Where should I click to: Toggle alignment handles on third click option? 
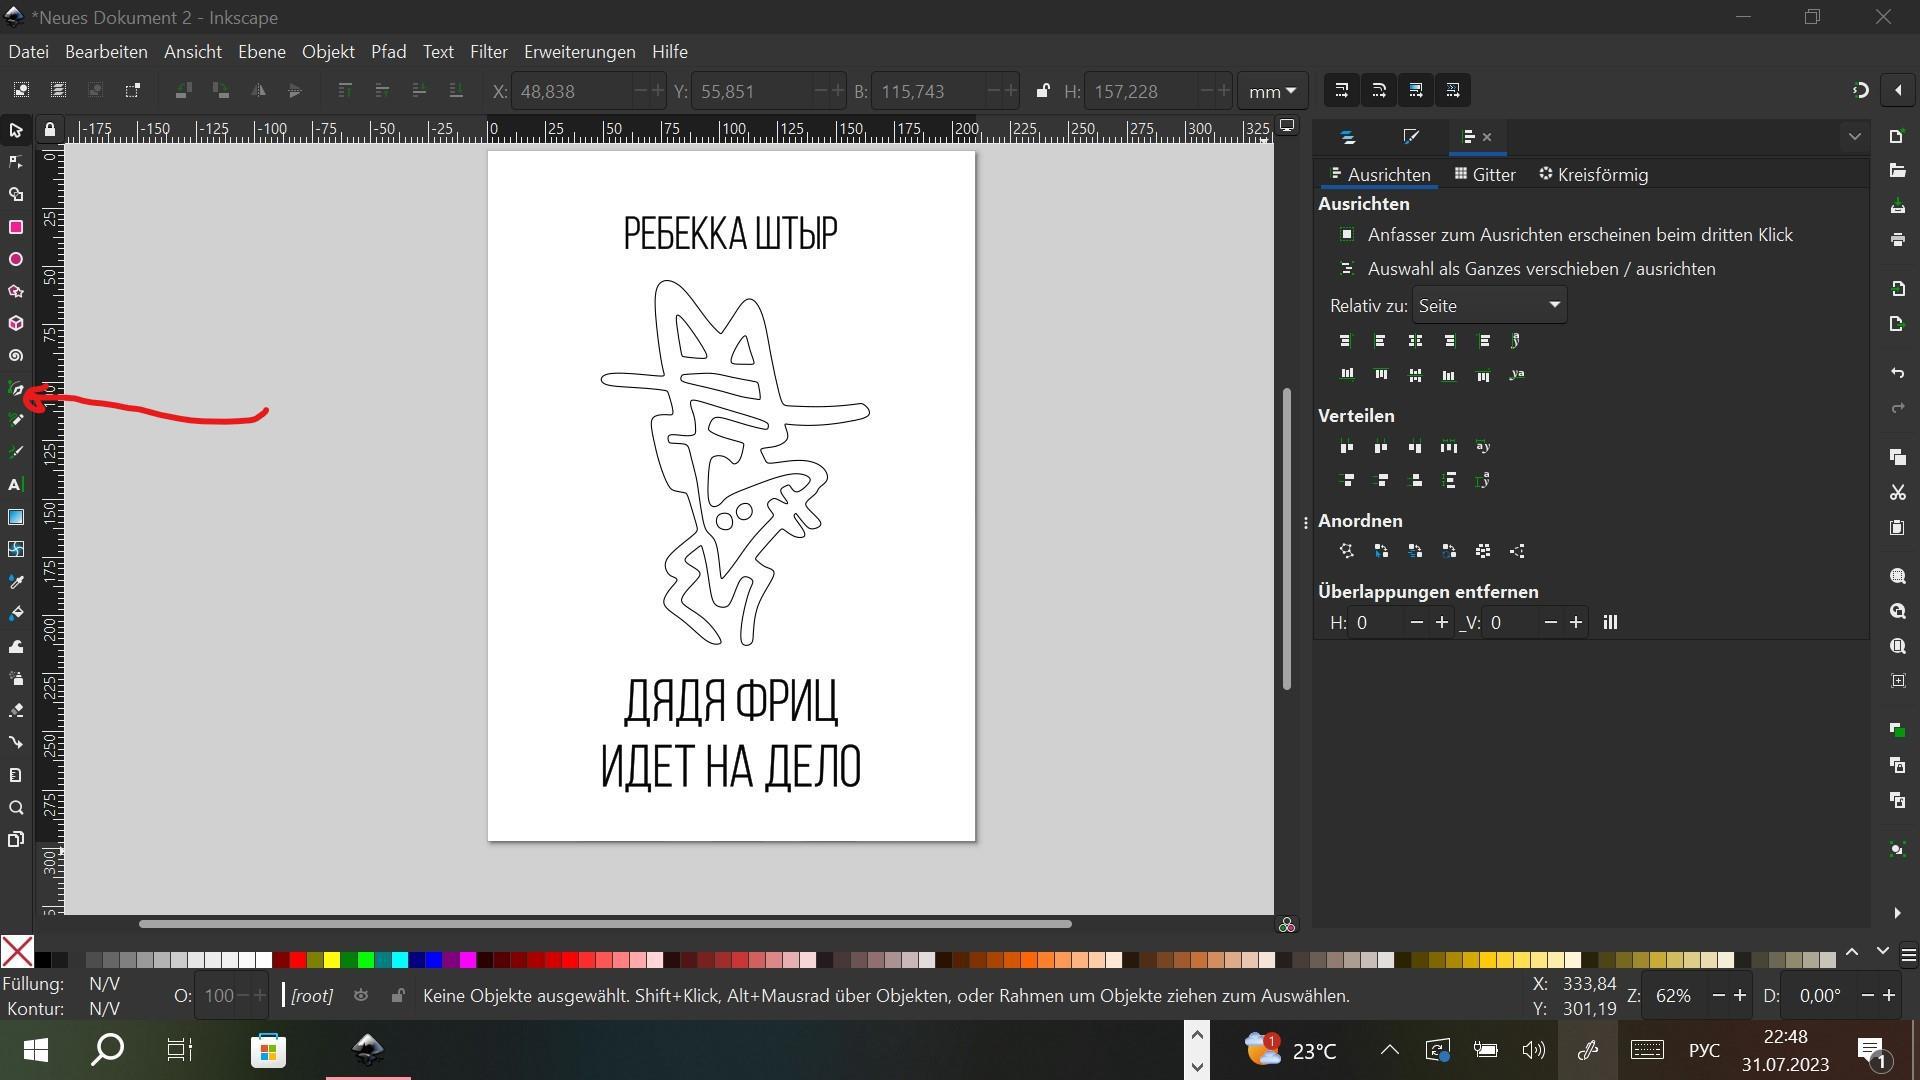1347,235
